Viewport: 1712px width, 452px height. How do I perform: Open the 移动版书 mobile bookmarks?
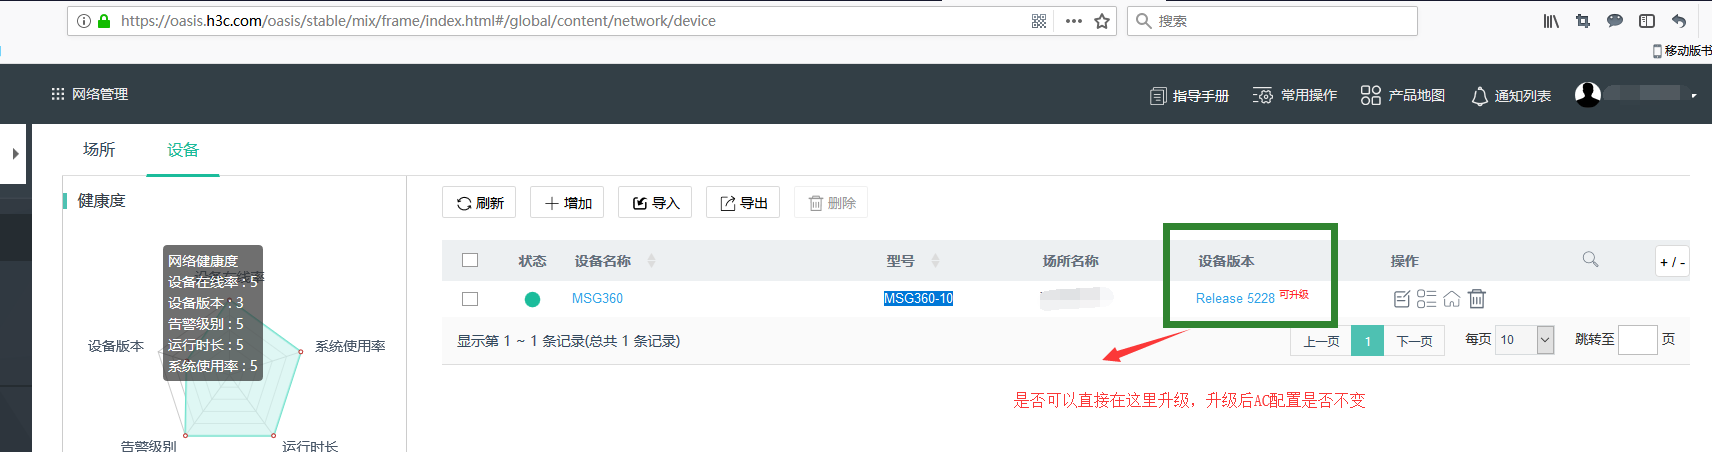coord(1682,50)
